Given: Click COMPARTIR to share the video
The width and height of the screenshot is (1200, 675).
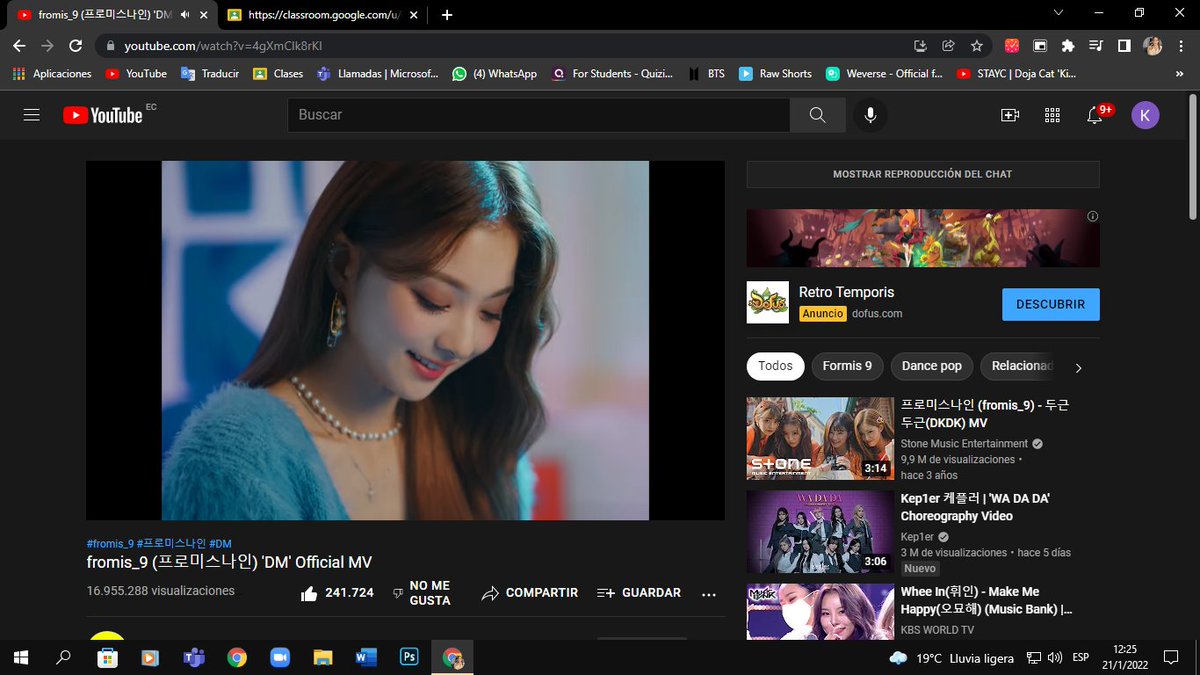Looking at the screenshot, I should (529, 593).
